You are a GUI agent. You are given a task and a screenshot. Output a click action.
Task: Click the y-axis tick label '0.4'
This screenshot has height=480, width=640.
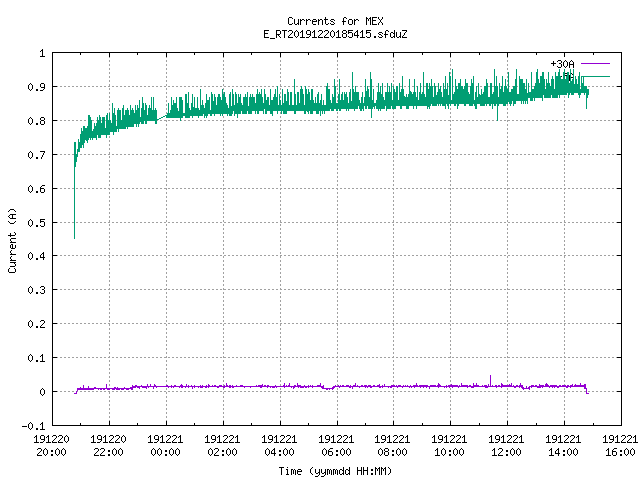point(36,256)
